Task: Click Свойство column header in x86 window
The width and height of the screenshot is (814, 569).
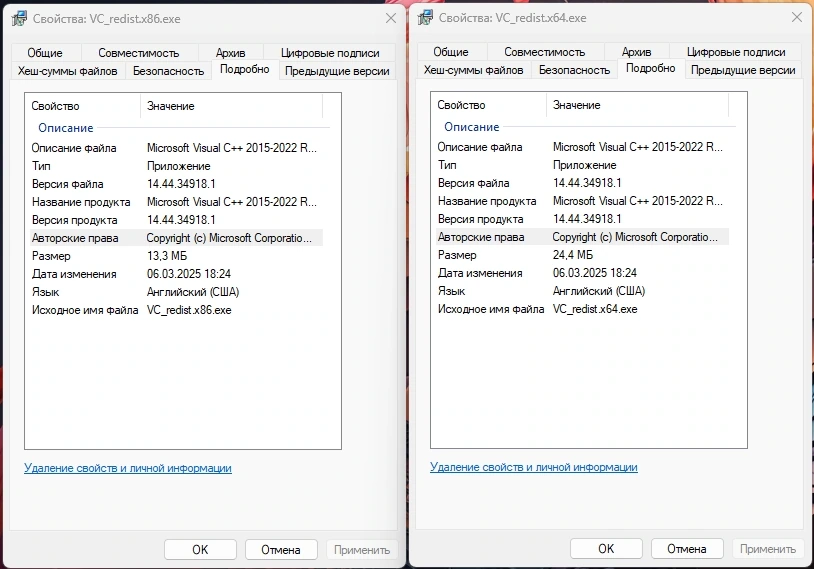Action: [83, 106]
